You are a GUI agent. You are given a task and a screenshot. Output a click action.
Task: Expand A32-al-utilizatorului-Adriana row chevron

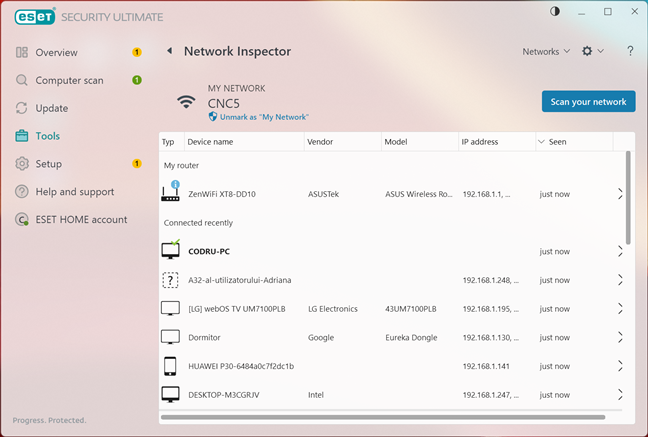pyautogui.click(x=620, y=280)
